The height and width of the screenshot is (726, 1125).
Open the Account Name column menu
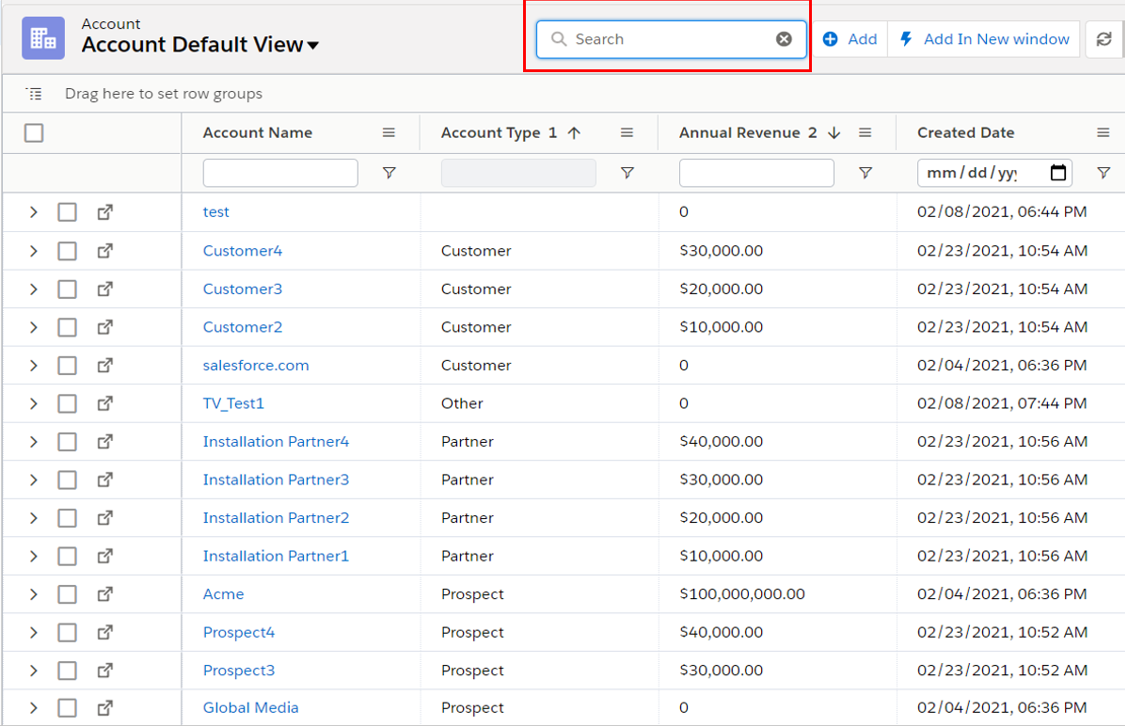(389, 133)
